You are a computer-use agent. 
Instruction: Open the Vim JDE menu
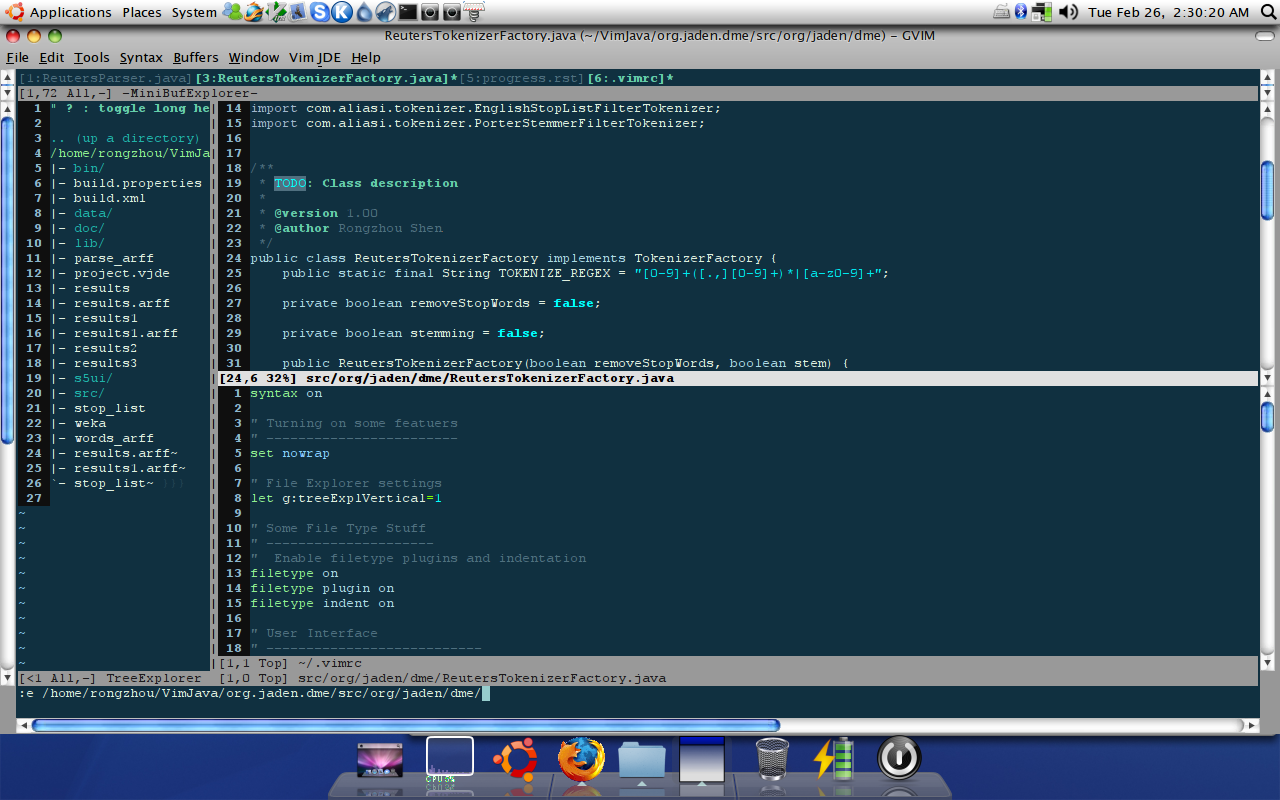pyautogui.click(x=315, y=57)
